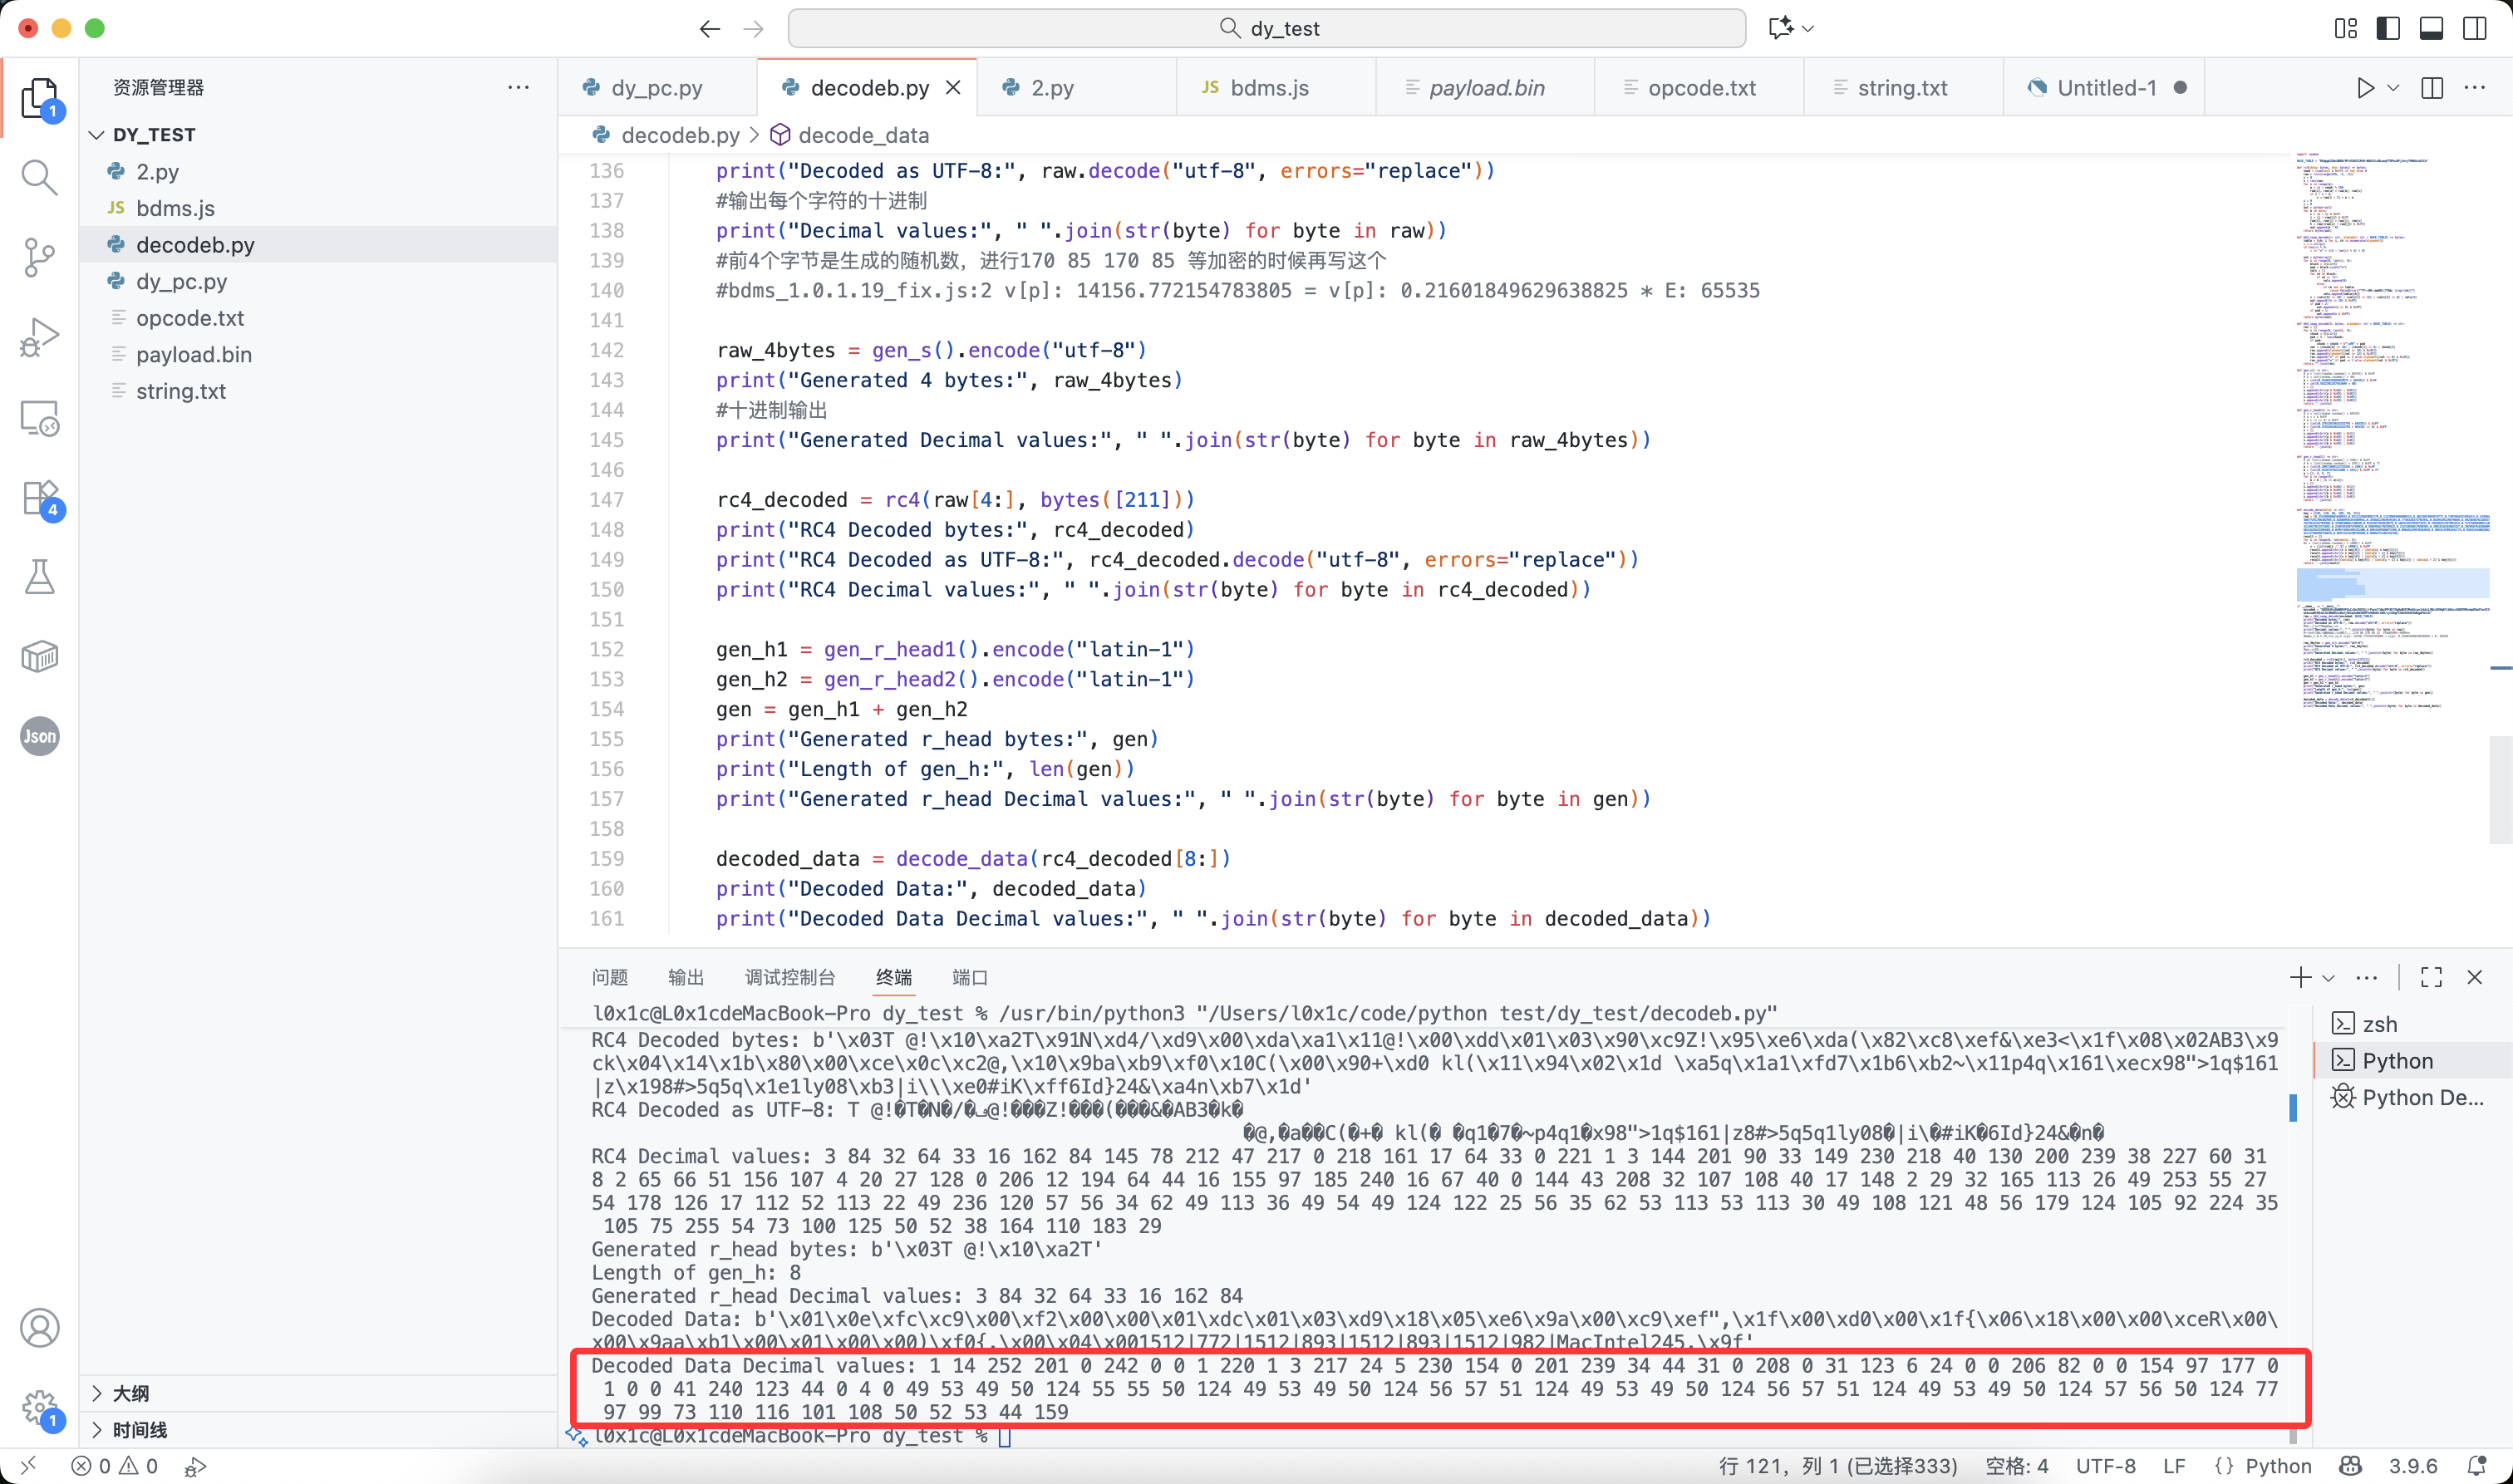Open the Extensions view

pyautogui.click(x=41, y=497)
